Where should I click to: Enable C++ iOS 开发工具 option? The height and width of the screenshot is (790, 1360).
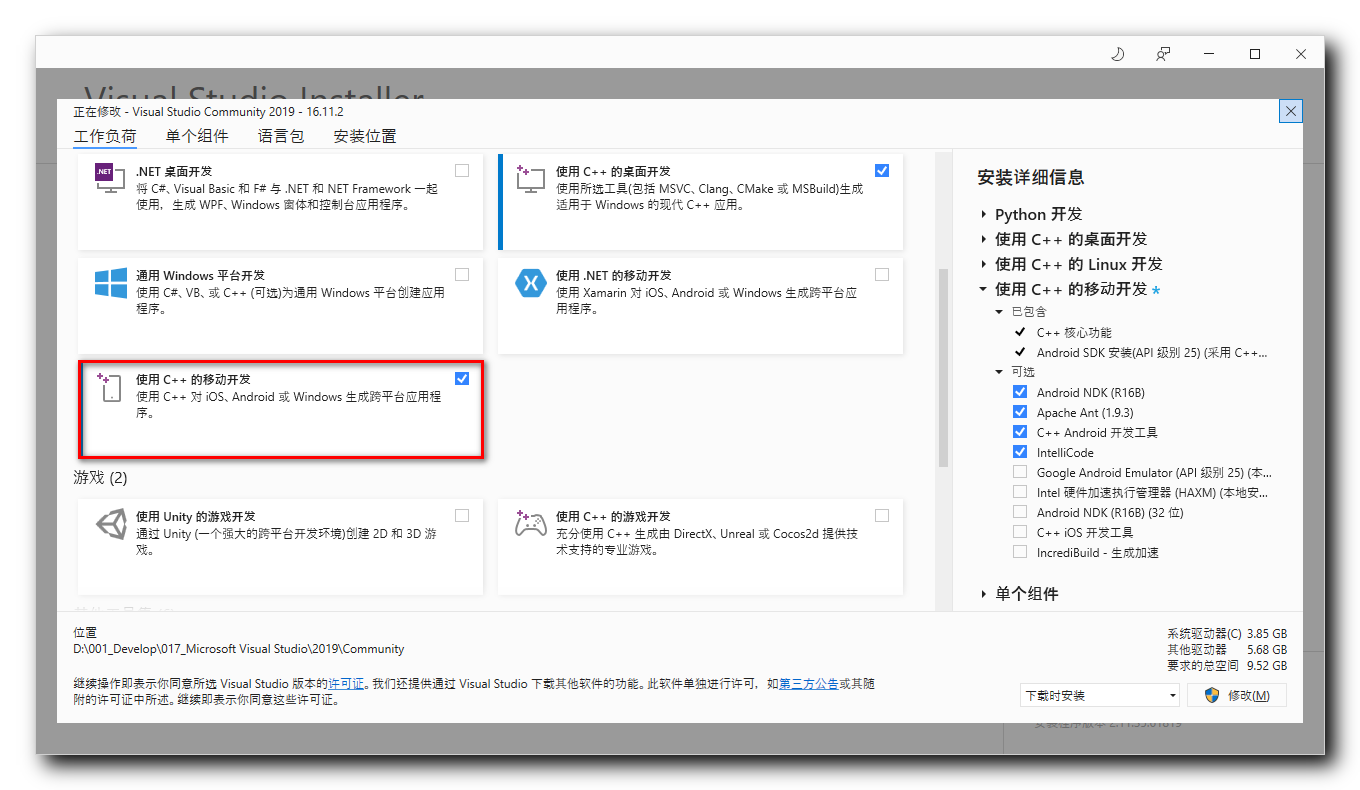pos(1019,532)
